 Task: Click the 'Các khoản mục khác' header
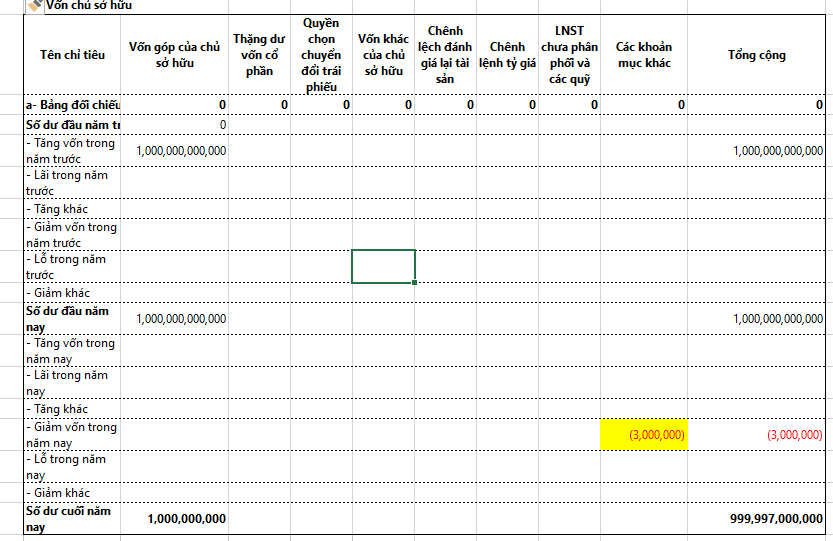pyautogui.click(x=643, y=55)
